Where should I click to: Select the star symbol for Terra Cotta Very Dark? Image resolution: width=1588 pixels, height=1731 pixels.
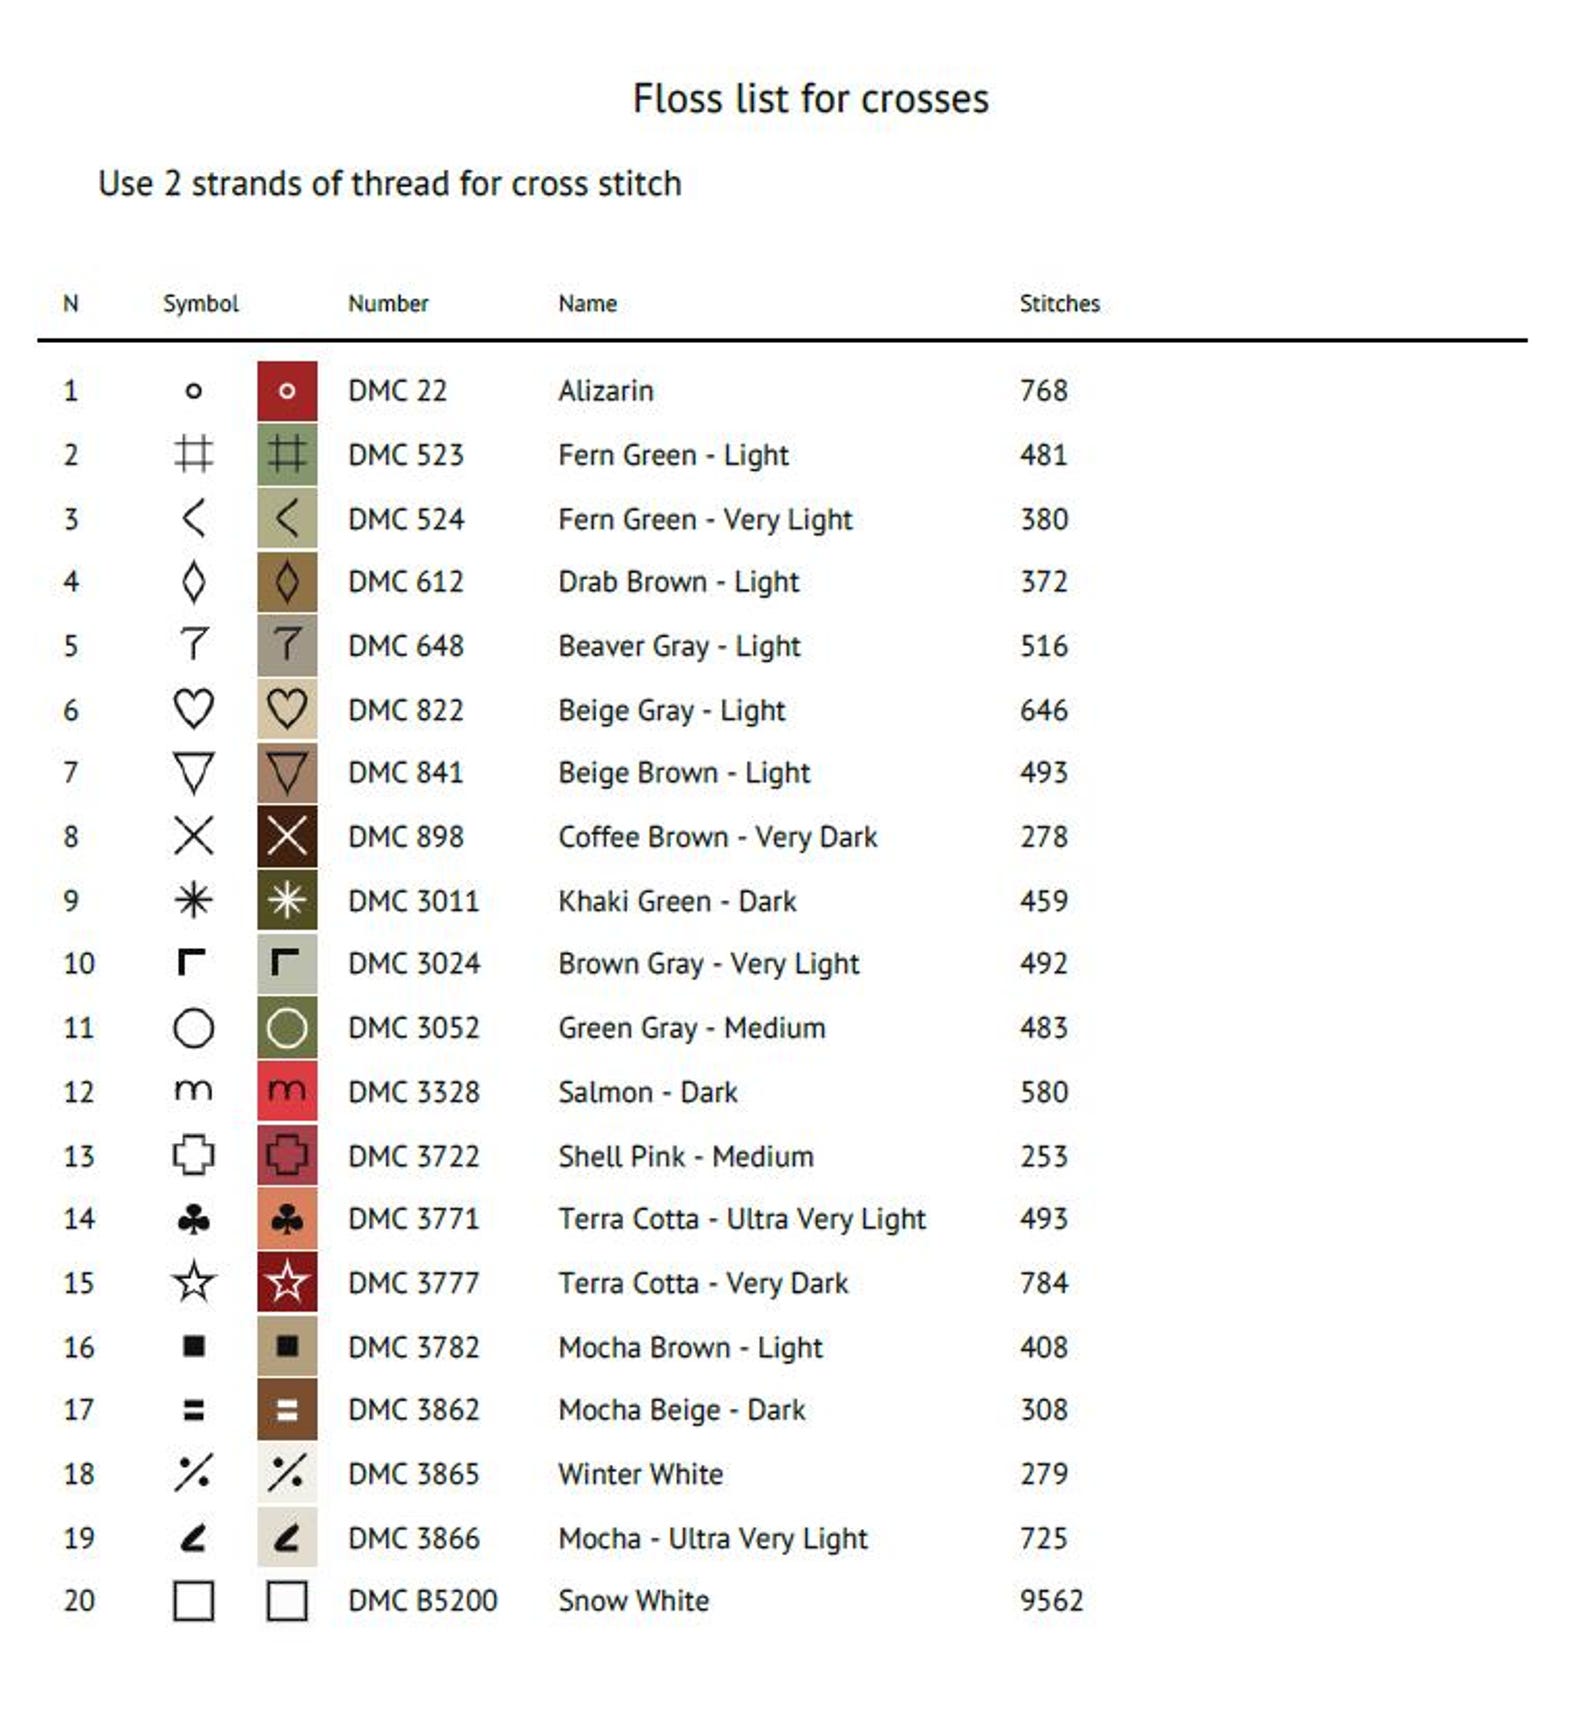(x=193, y=1282)
